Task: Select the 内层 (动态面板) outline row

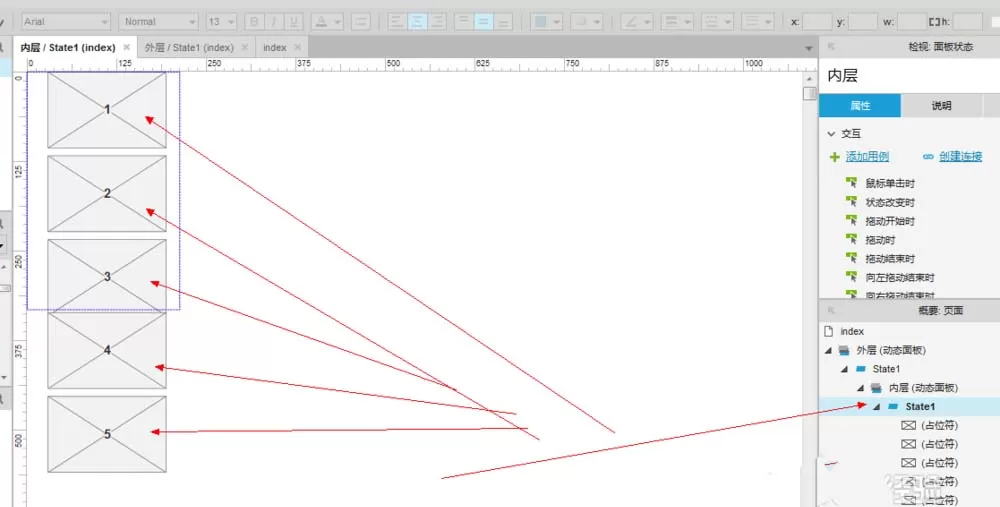Action: point(909,388)
